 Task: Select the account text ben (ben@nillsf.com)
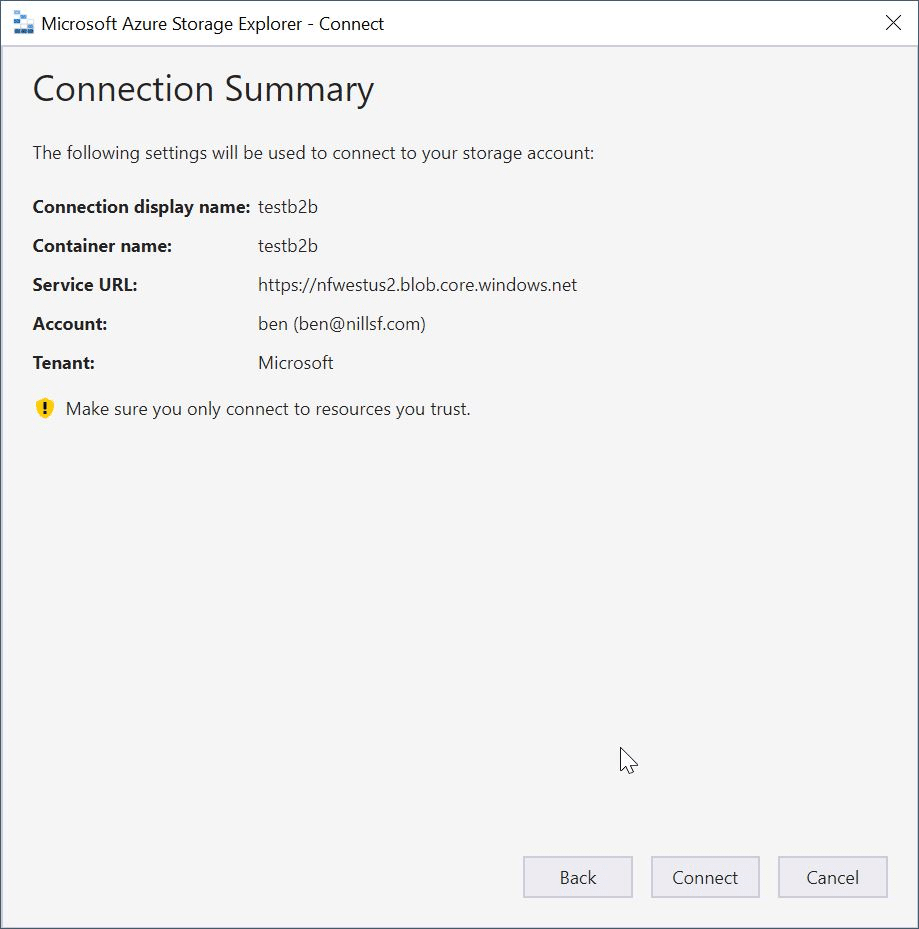[342, 324]
